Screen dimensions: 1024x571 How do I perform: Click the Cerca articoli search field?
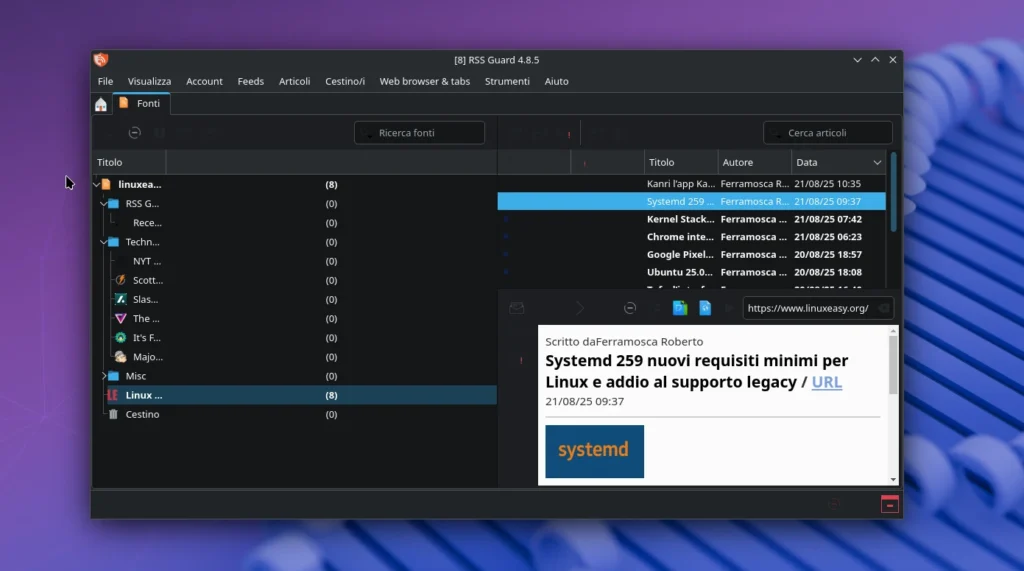tap(827, 133)
